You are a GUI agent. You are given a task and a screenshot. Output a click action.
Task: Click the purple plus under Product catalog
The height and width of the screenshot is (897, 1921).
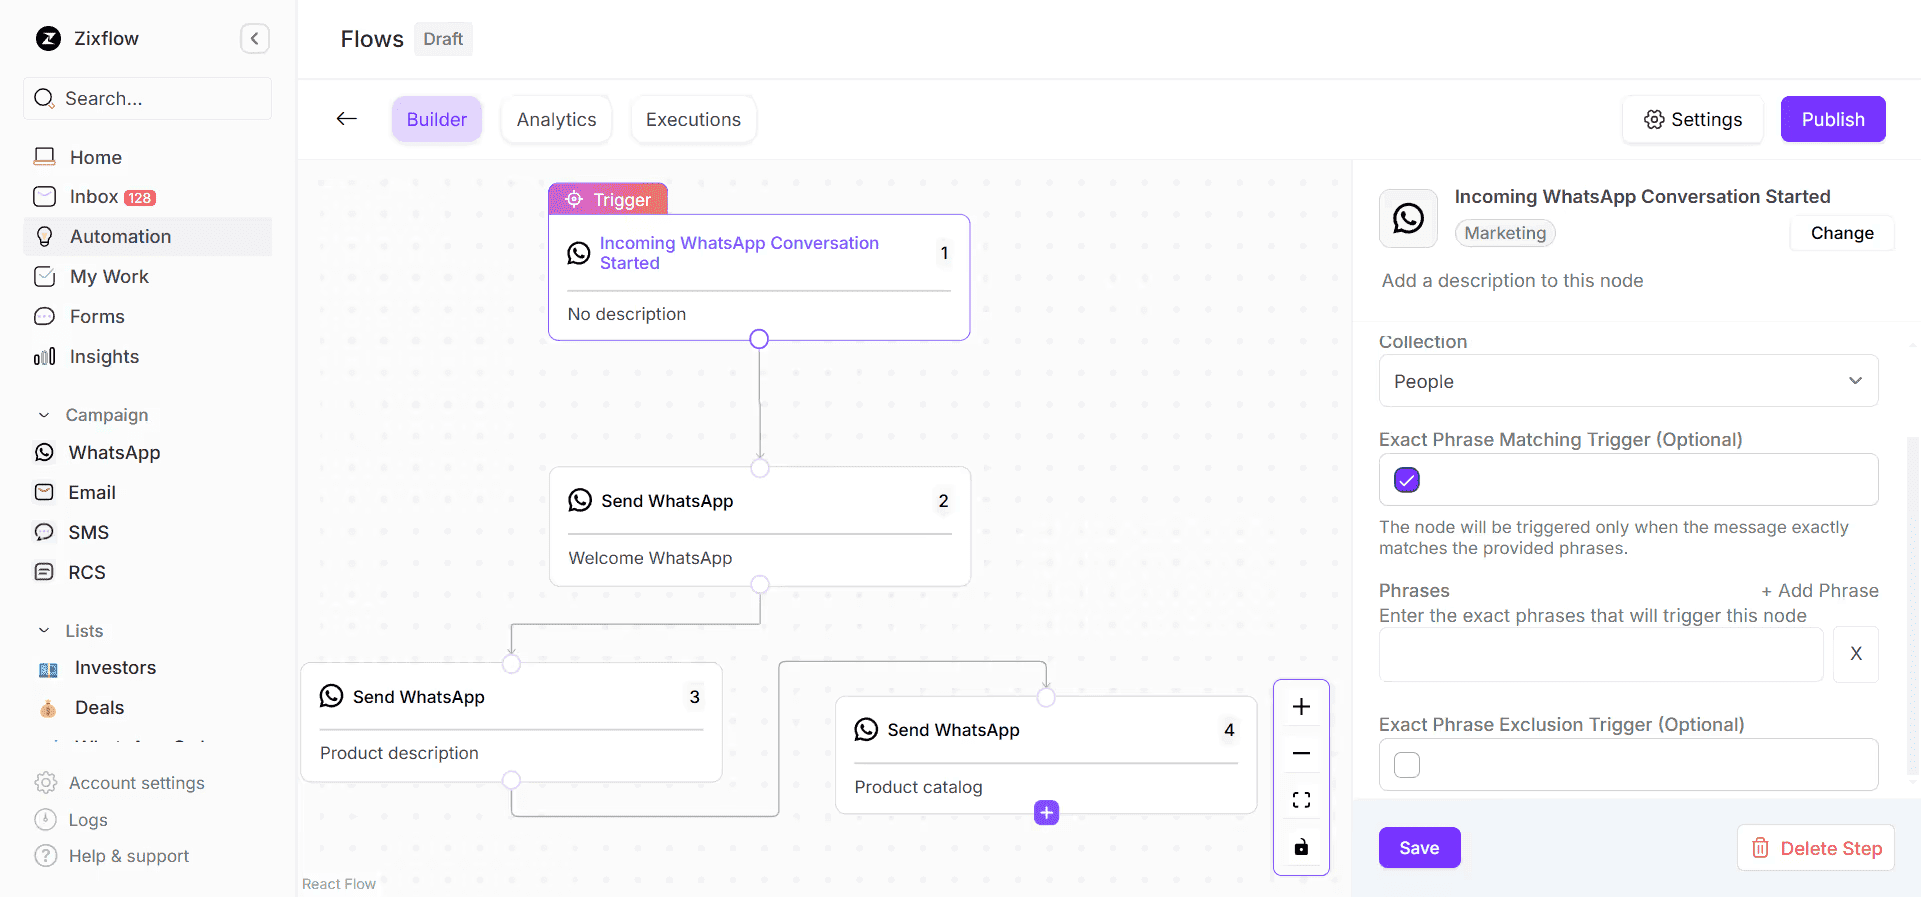1046,813
